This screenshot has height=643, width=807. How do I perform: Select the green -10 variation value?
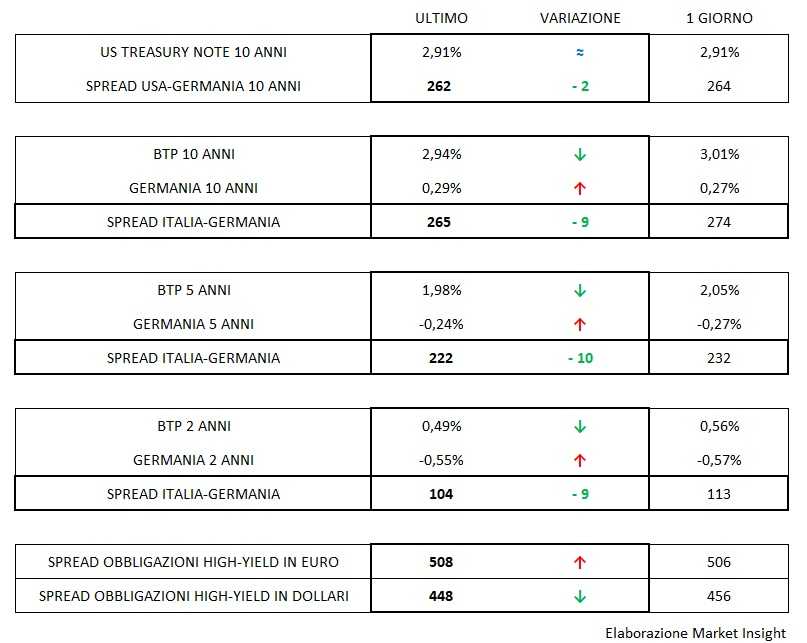580,358
